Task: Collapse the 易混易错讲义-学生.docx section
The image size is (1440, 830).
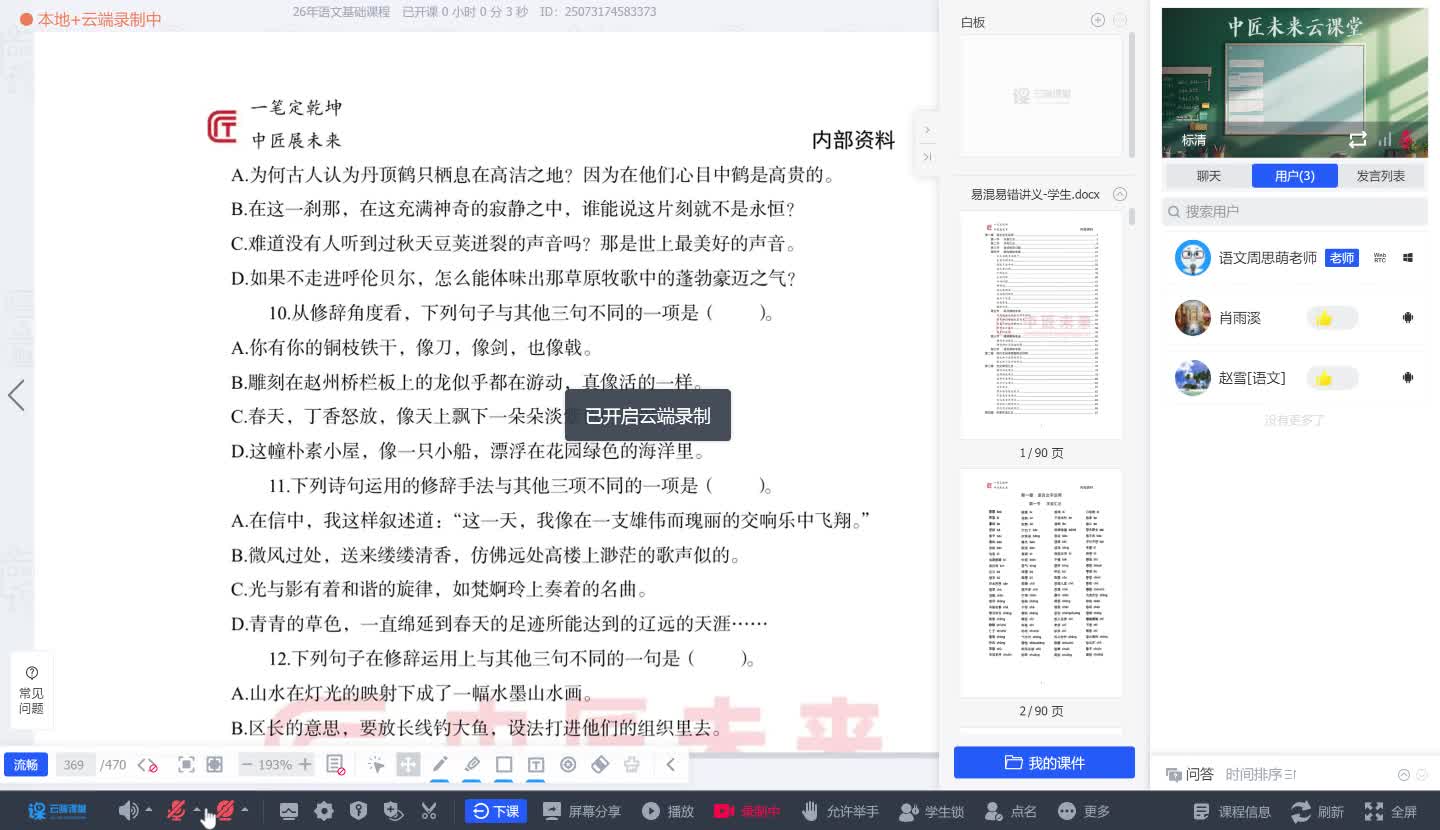Action: 1119,194
